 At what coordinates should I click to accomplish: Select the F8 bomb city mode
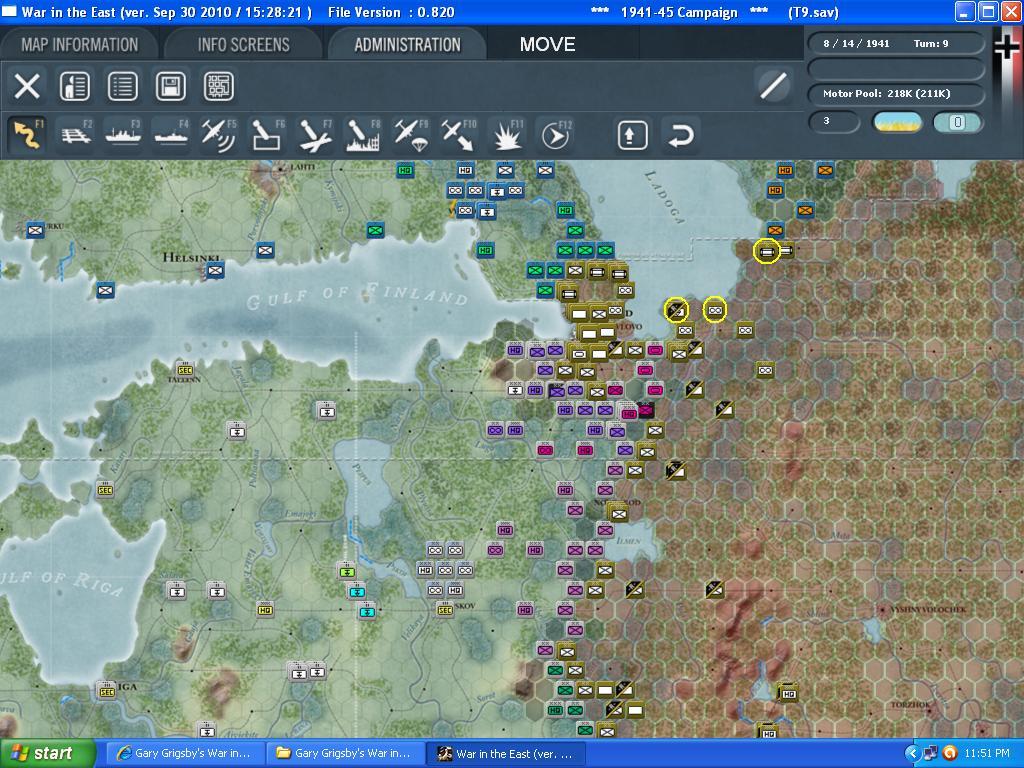(x=362, y=135)
